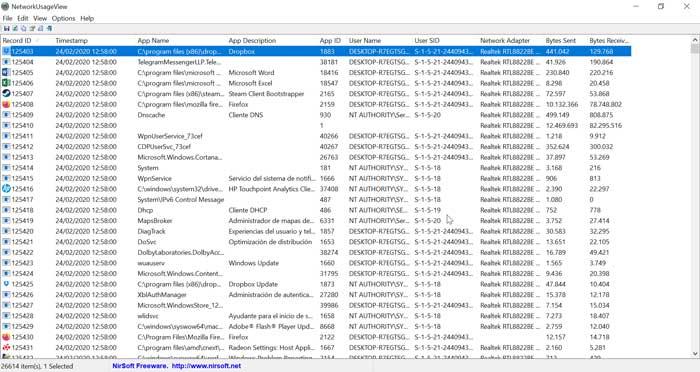Select the Steam Client Bootstrapper row icon
Screen dimensions: 700x372
6,94
